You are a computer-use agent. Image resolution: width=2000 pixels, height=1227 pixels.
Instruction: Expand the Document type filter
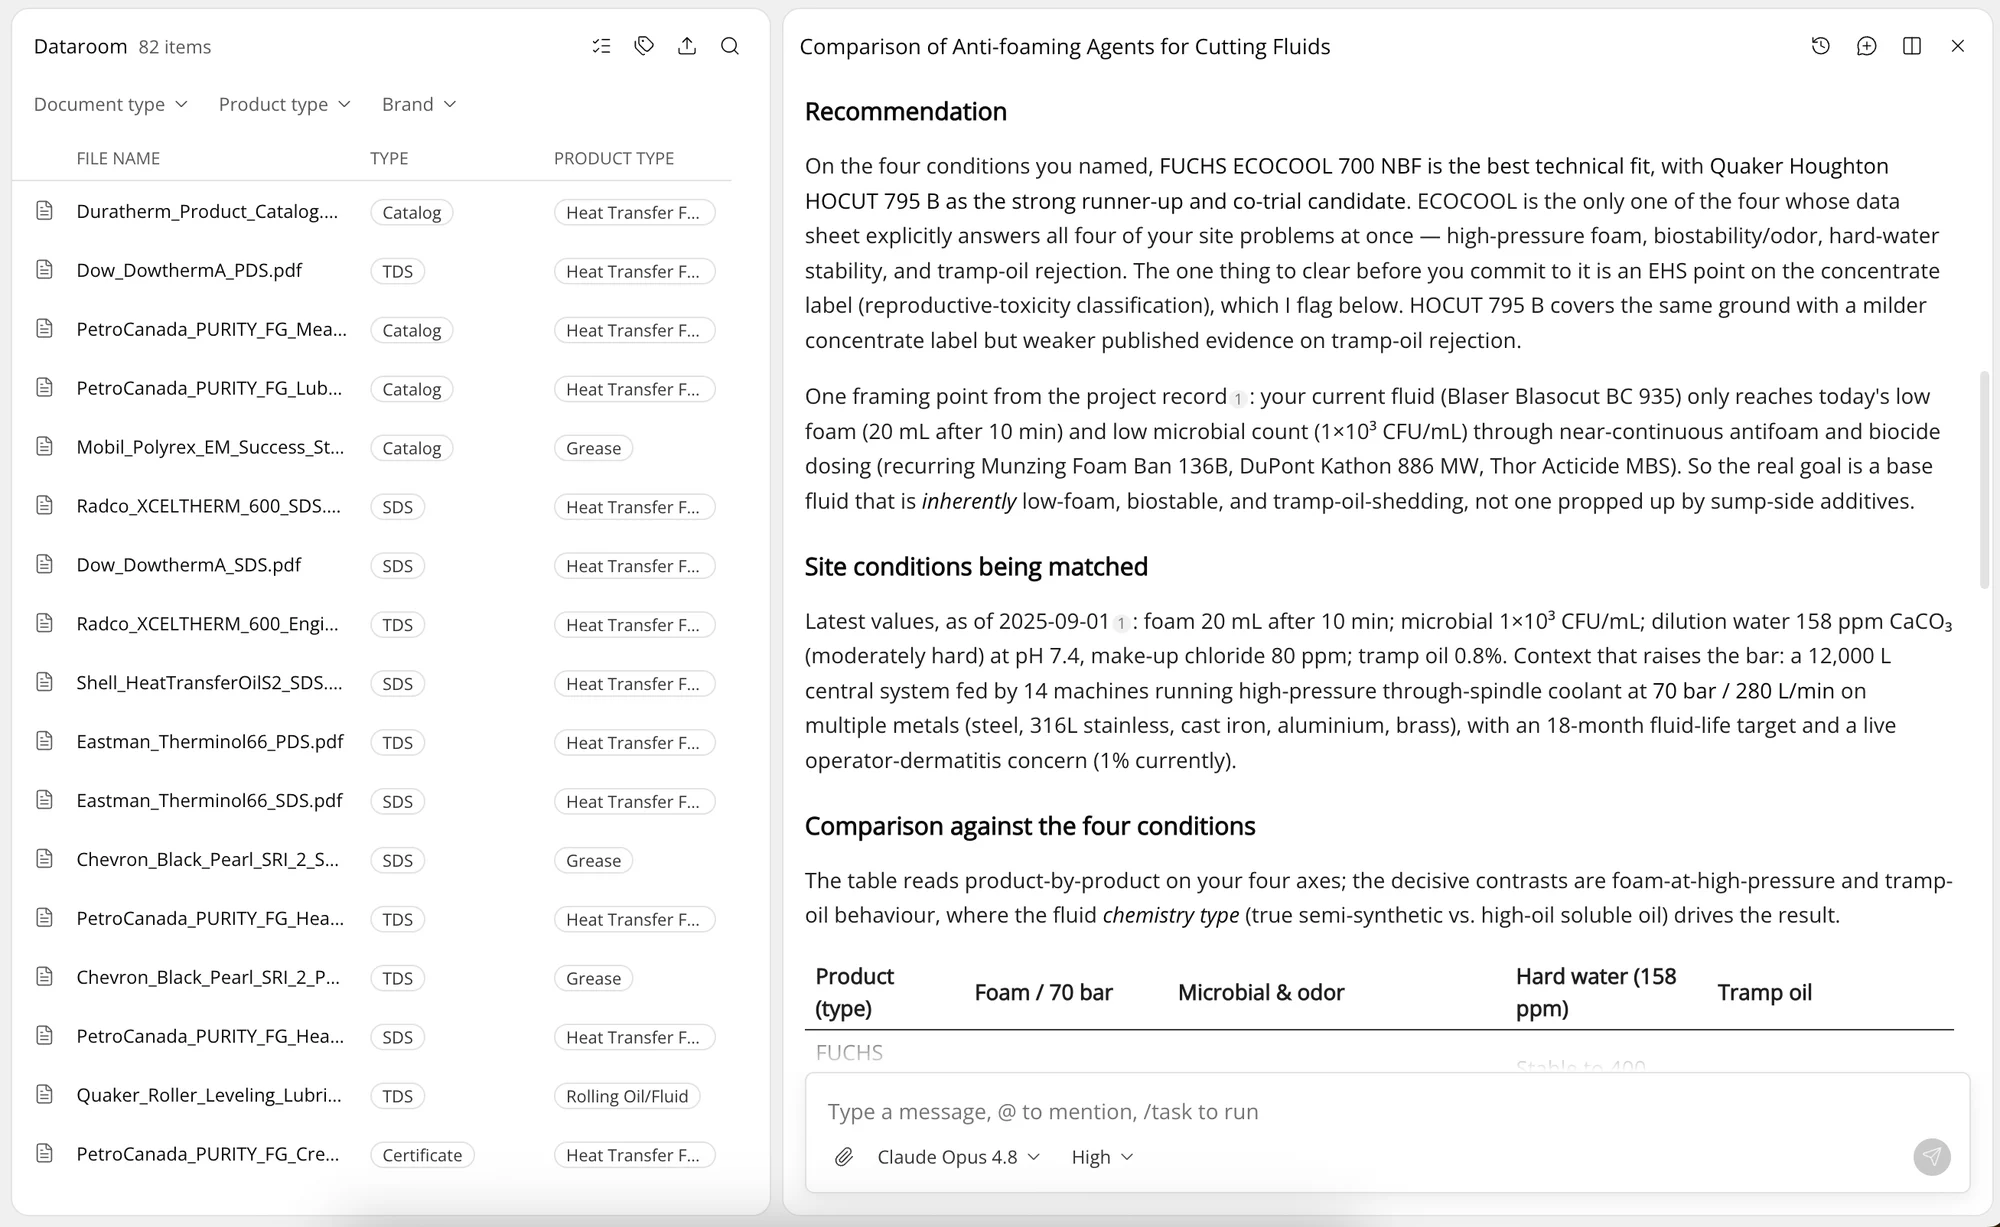(110, 104)
